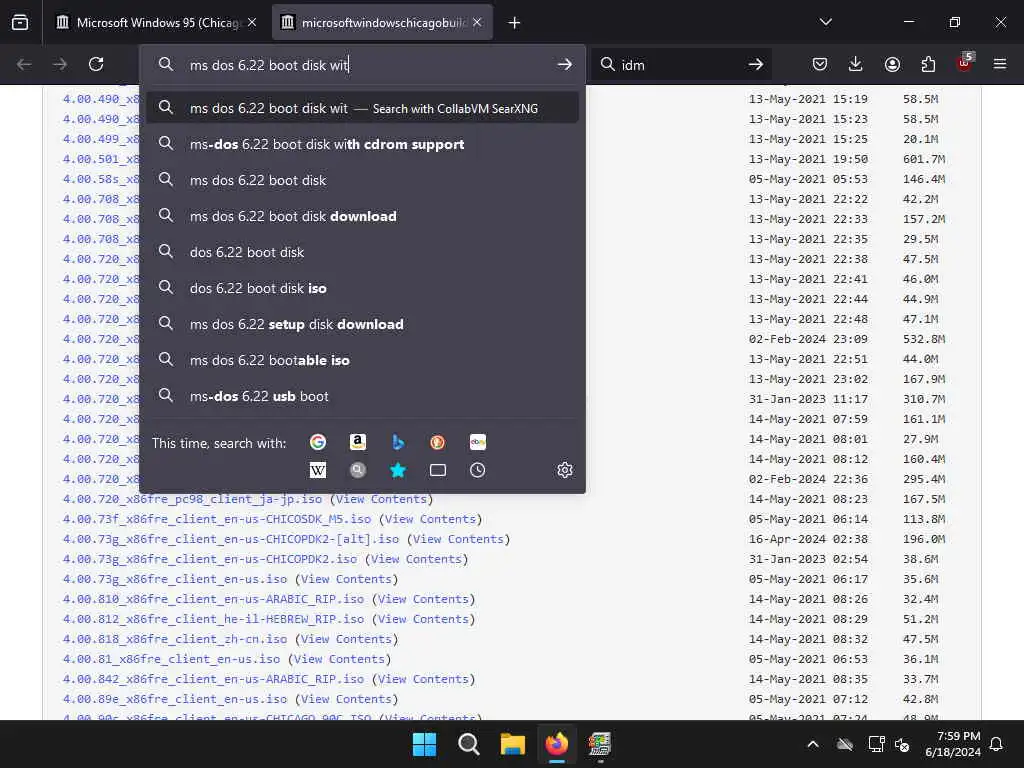Viewport: 1024px width, 768px height.
Task: Open the Windows Start menu
Action: click(424, 744)
